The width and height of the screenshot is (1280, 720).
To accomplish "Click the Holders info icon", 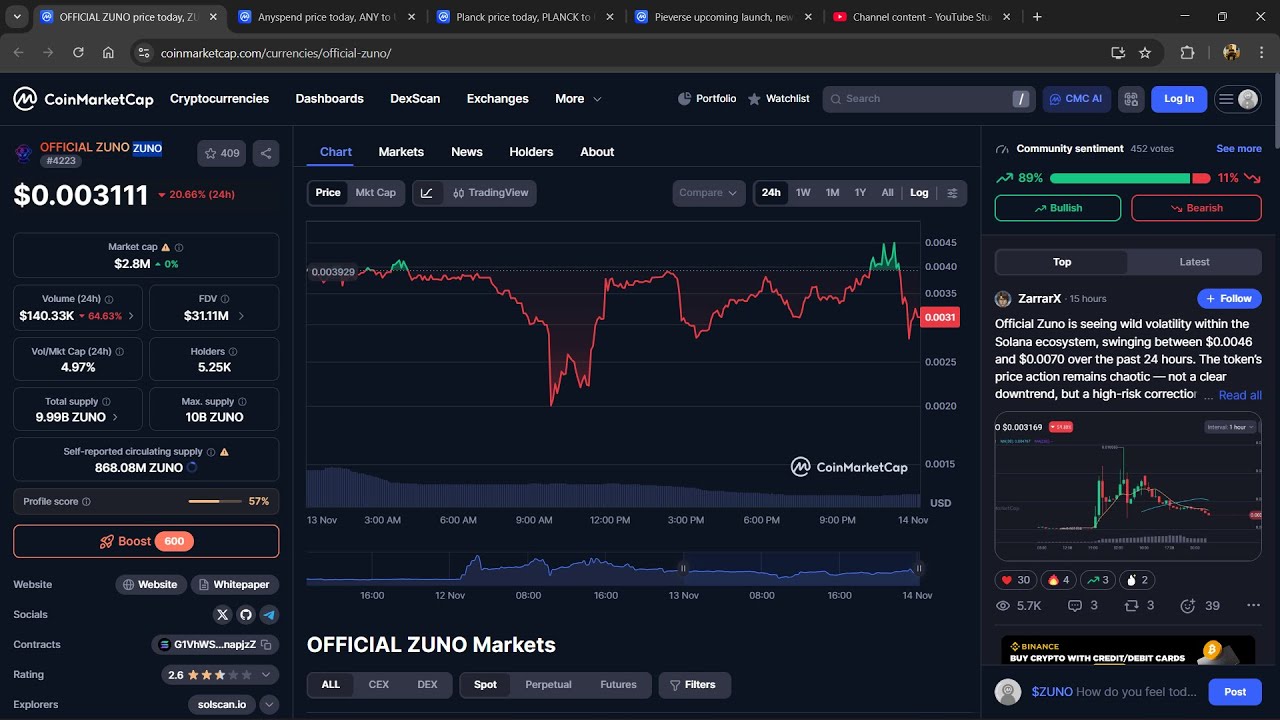I will click(233, 352).
